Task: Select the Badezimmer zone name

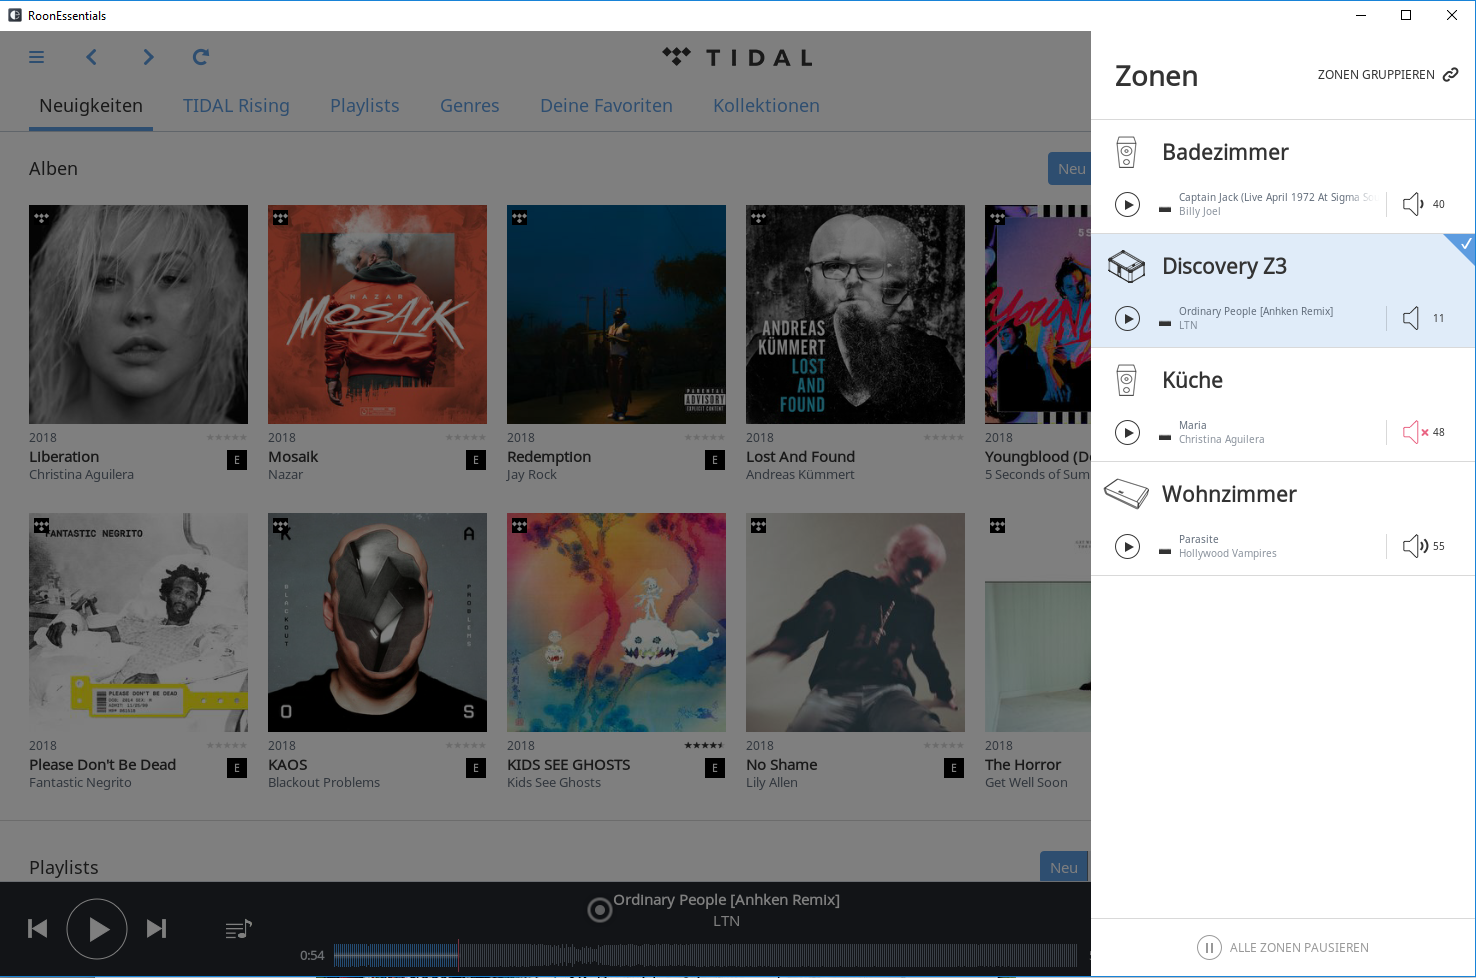Action: click(x=1225, y=152)
